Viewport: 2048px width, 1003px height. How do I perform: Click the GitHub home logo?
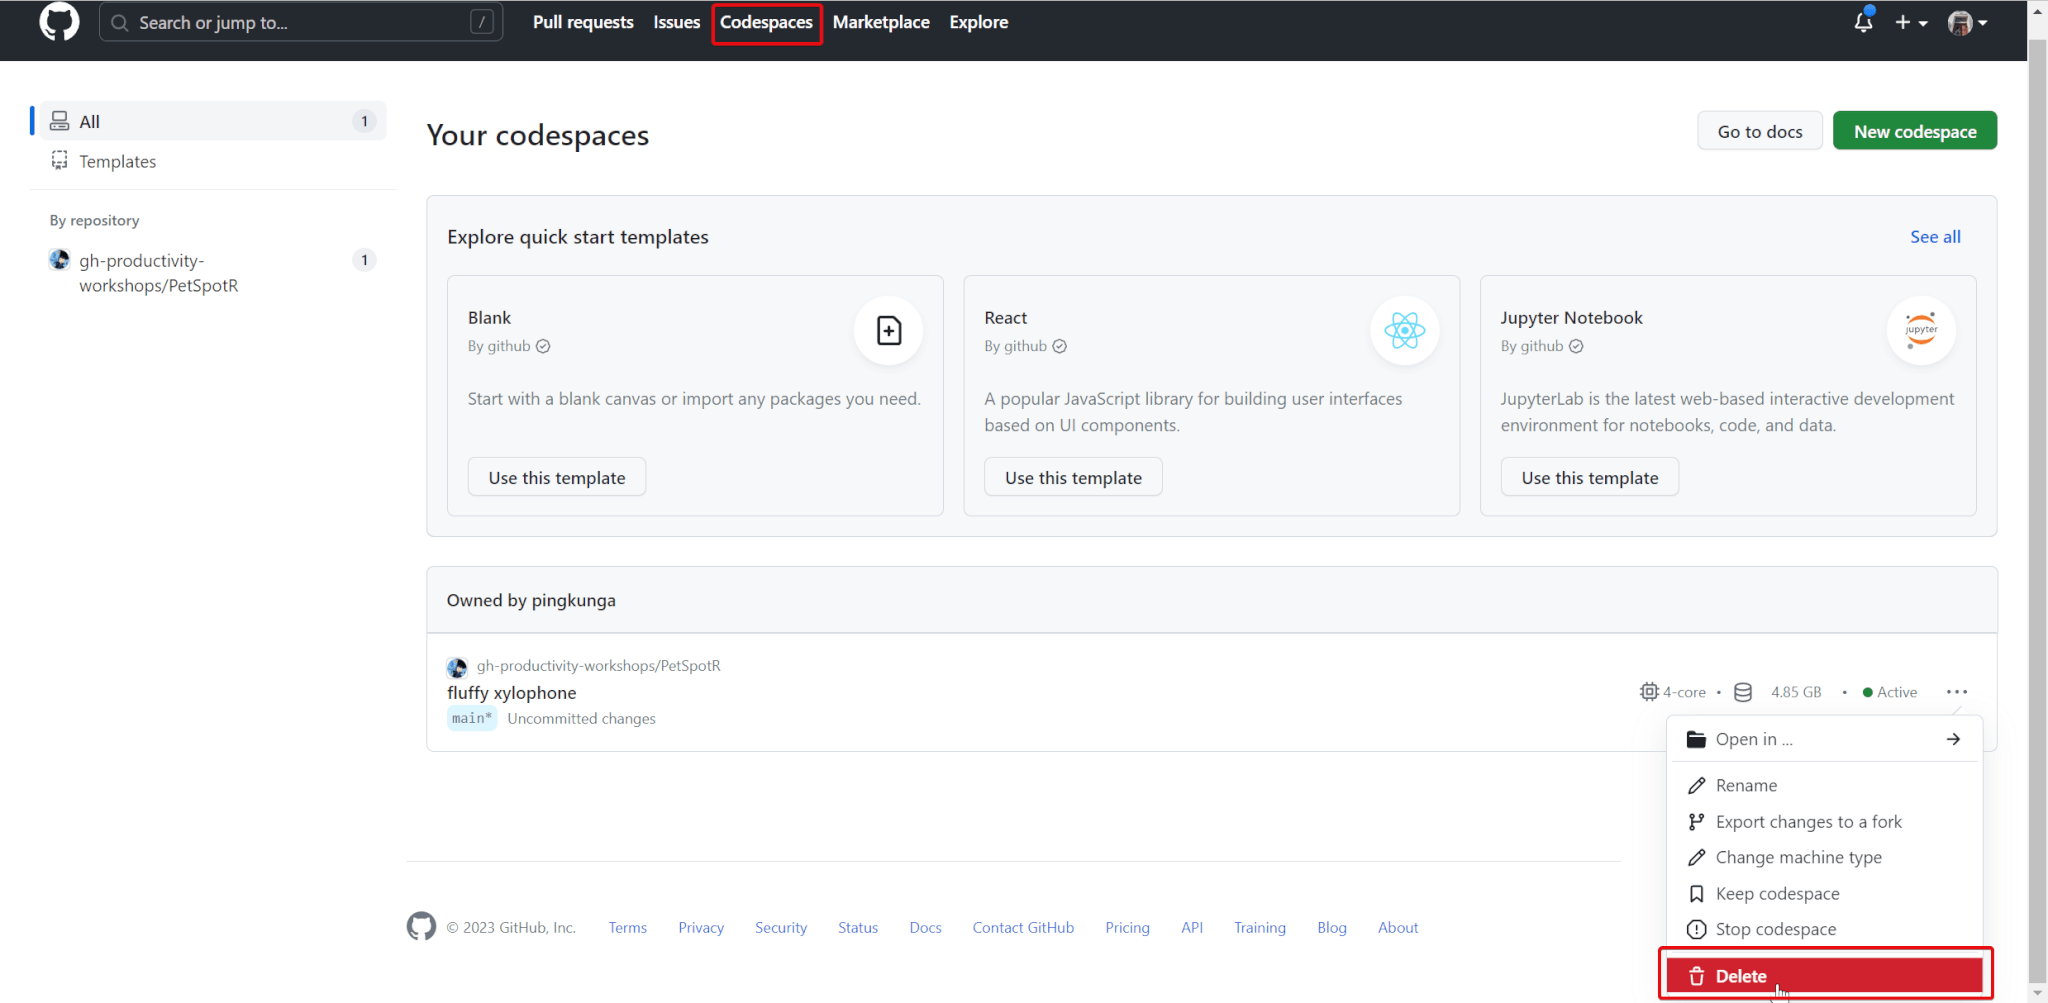[x=59, y=22]
